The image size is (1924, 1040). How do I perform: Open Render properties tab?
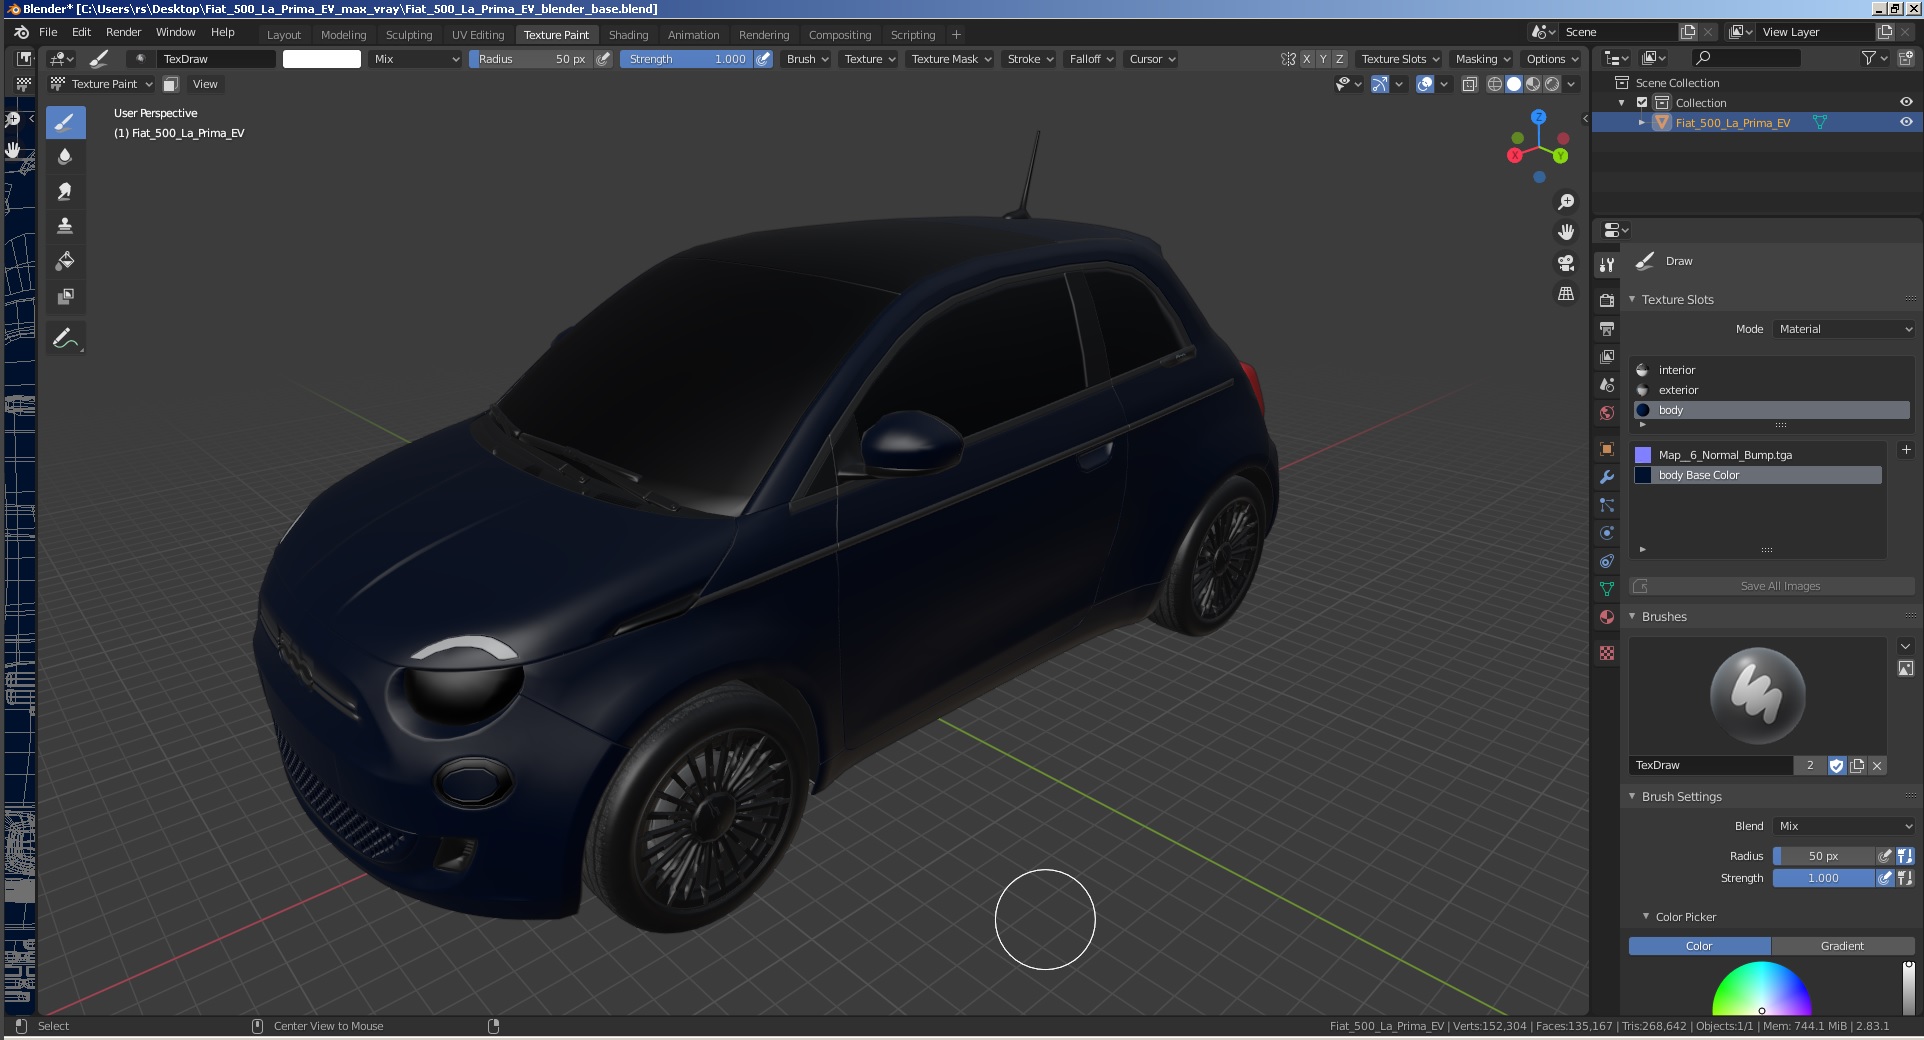click(x=1607, y=300)
